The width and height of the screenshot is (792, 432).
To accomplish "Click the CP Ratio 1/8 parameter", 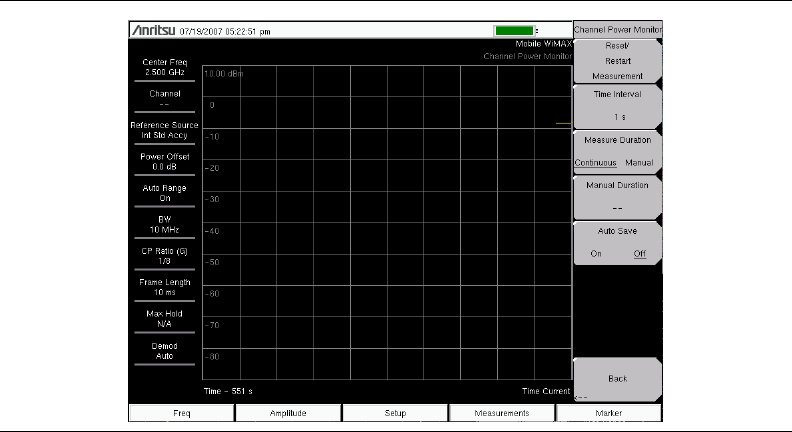I will (x=164, y=256).
